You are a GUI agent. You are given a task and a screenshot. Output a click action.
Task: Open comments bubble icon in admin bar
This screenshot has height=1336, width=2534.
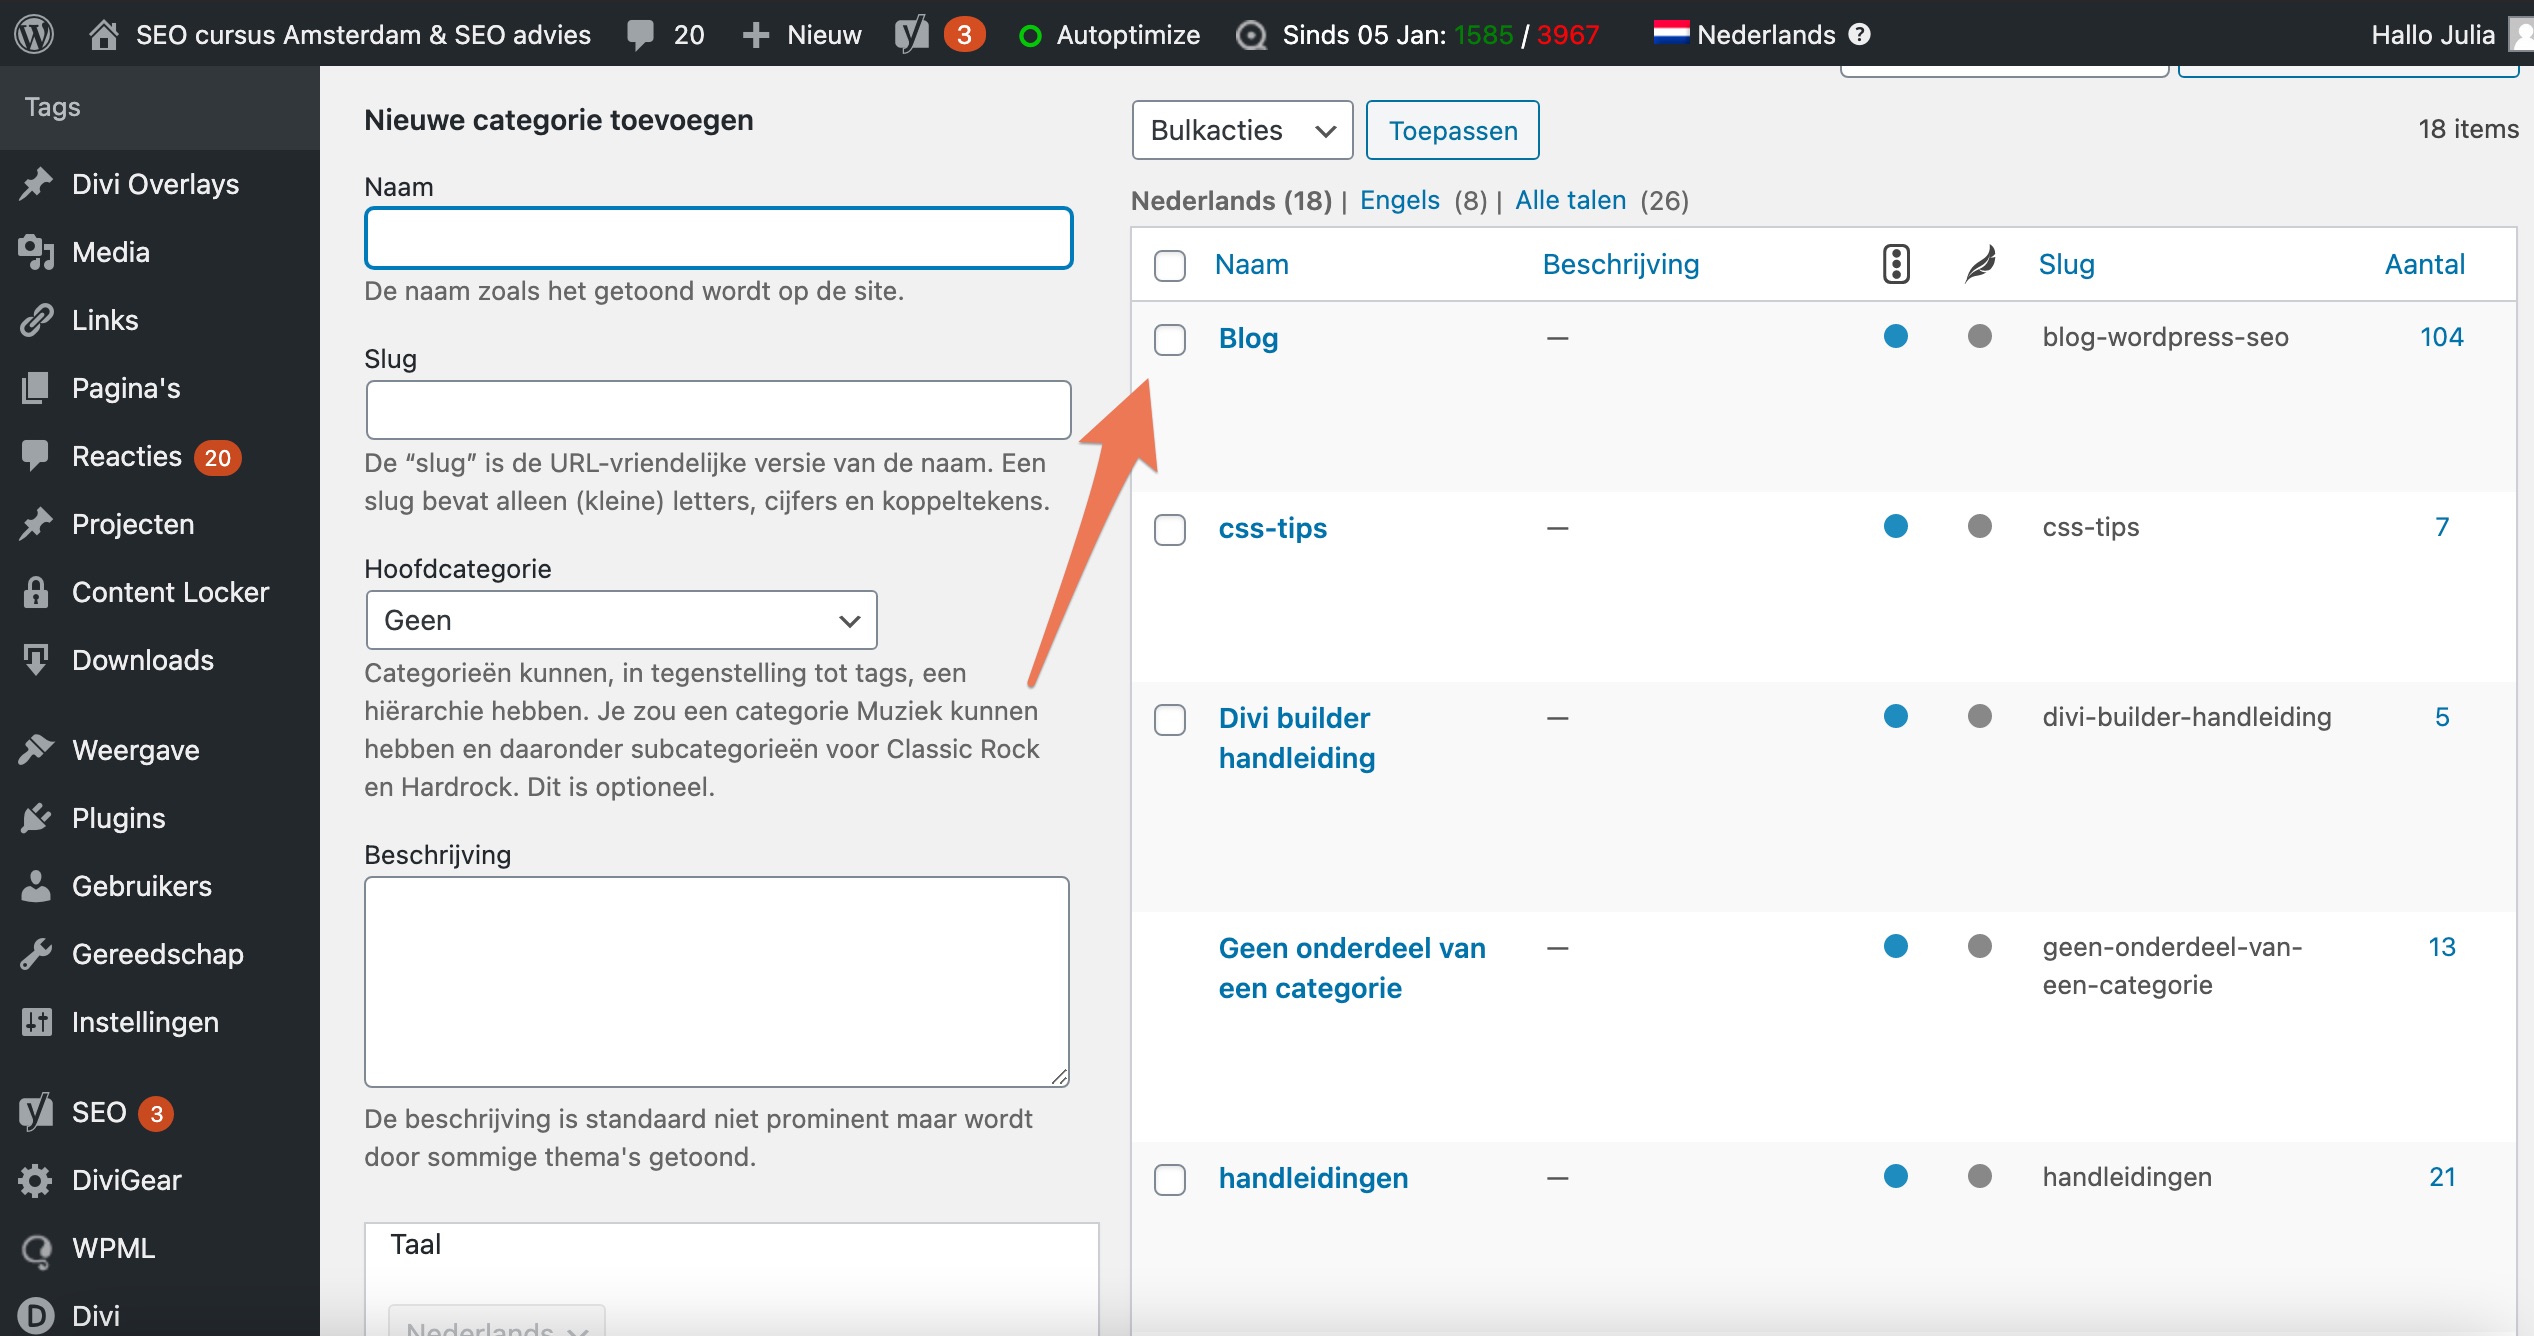(640, 35)
